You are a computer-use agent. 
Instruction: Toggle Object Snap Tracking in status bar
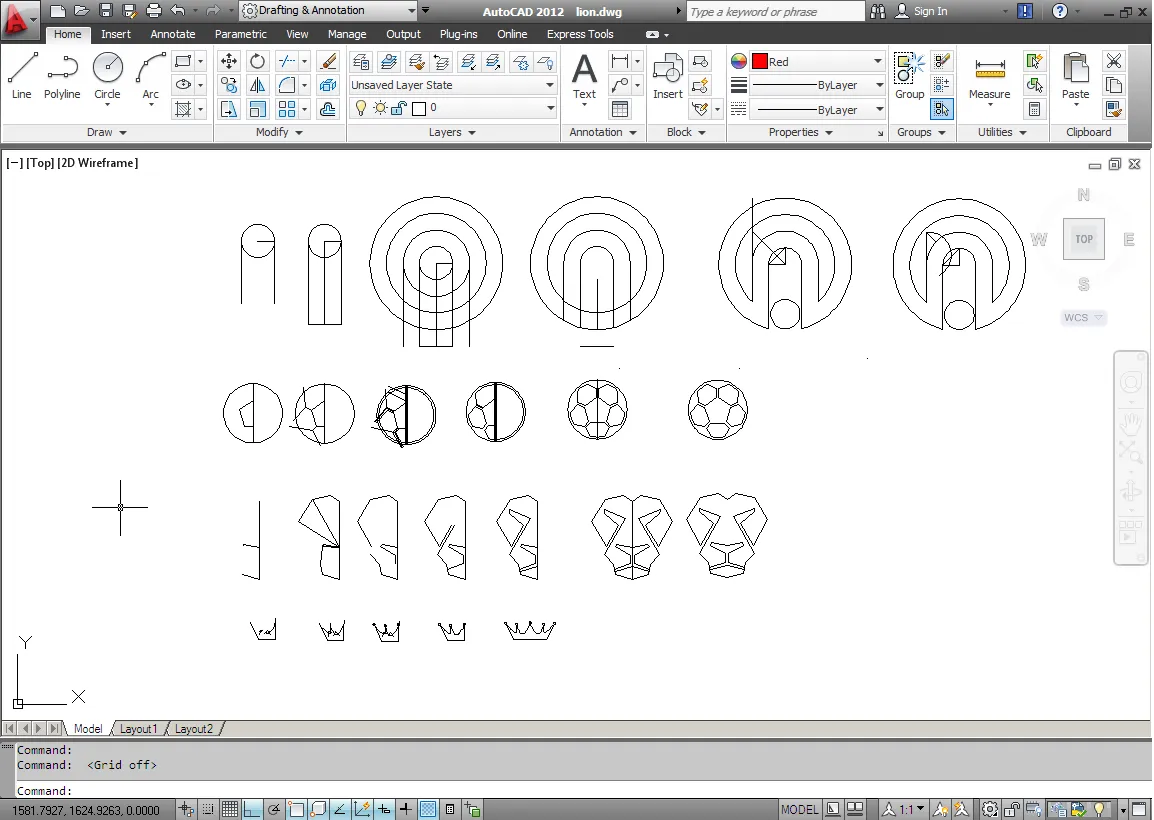point(340,810)
